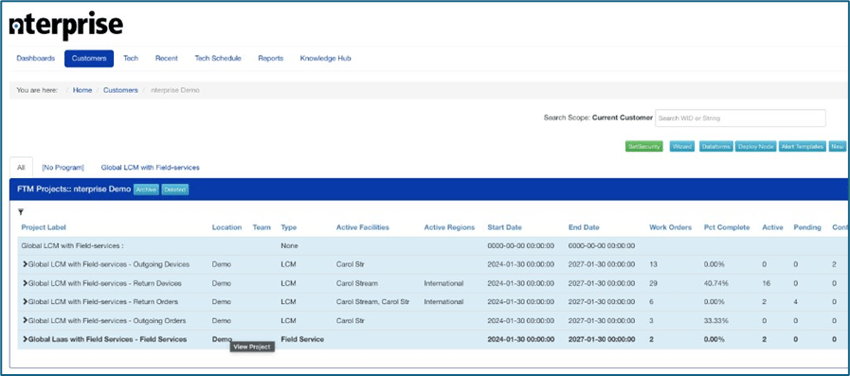Sort by the Team column header
850x376 pixels.
(x=261, y=228)
